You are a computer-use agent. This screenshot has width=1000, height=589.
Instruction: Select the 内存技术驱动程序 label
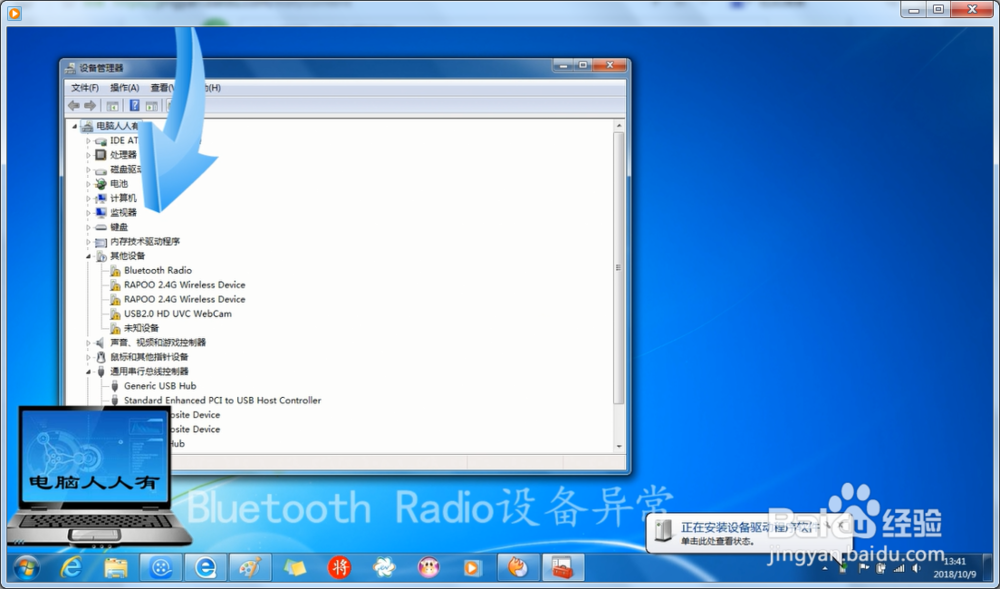click(145, 242)
